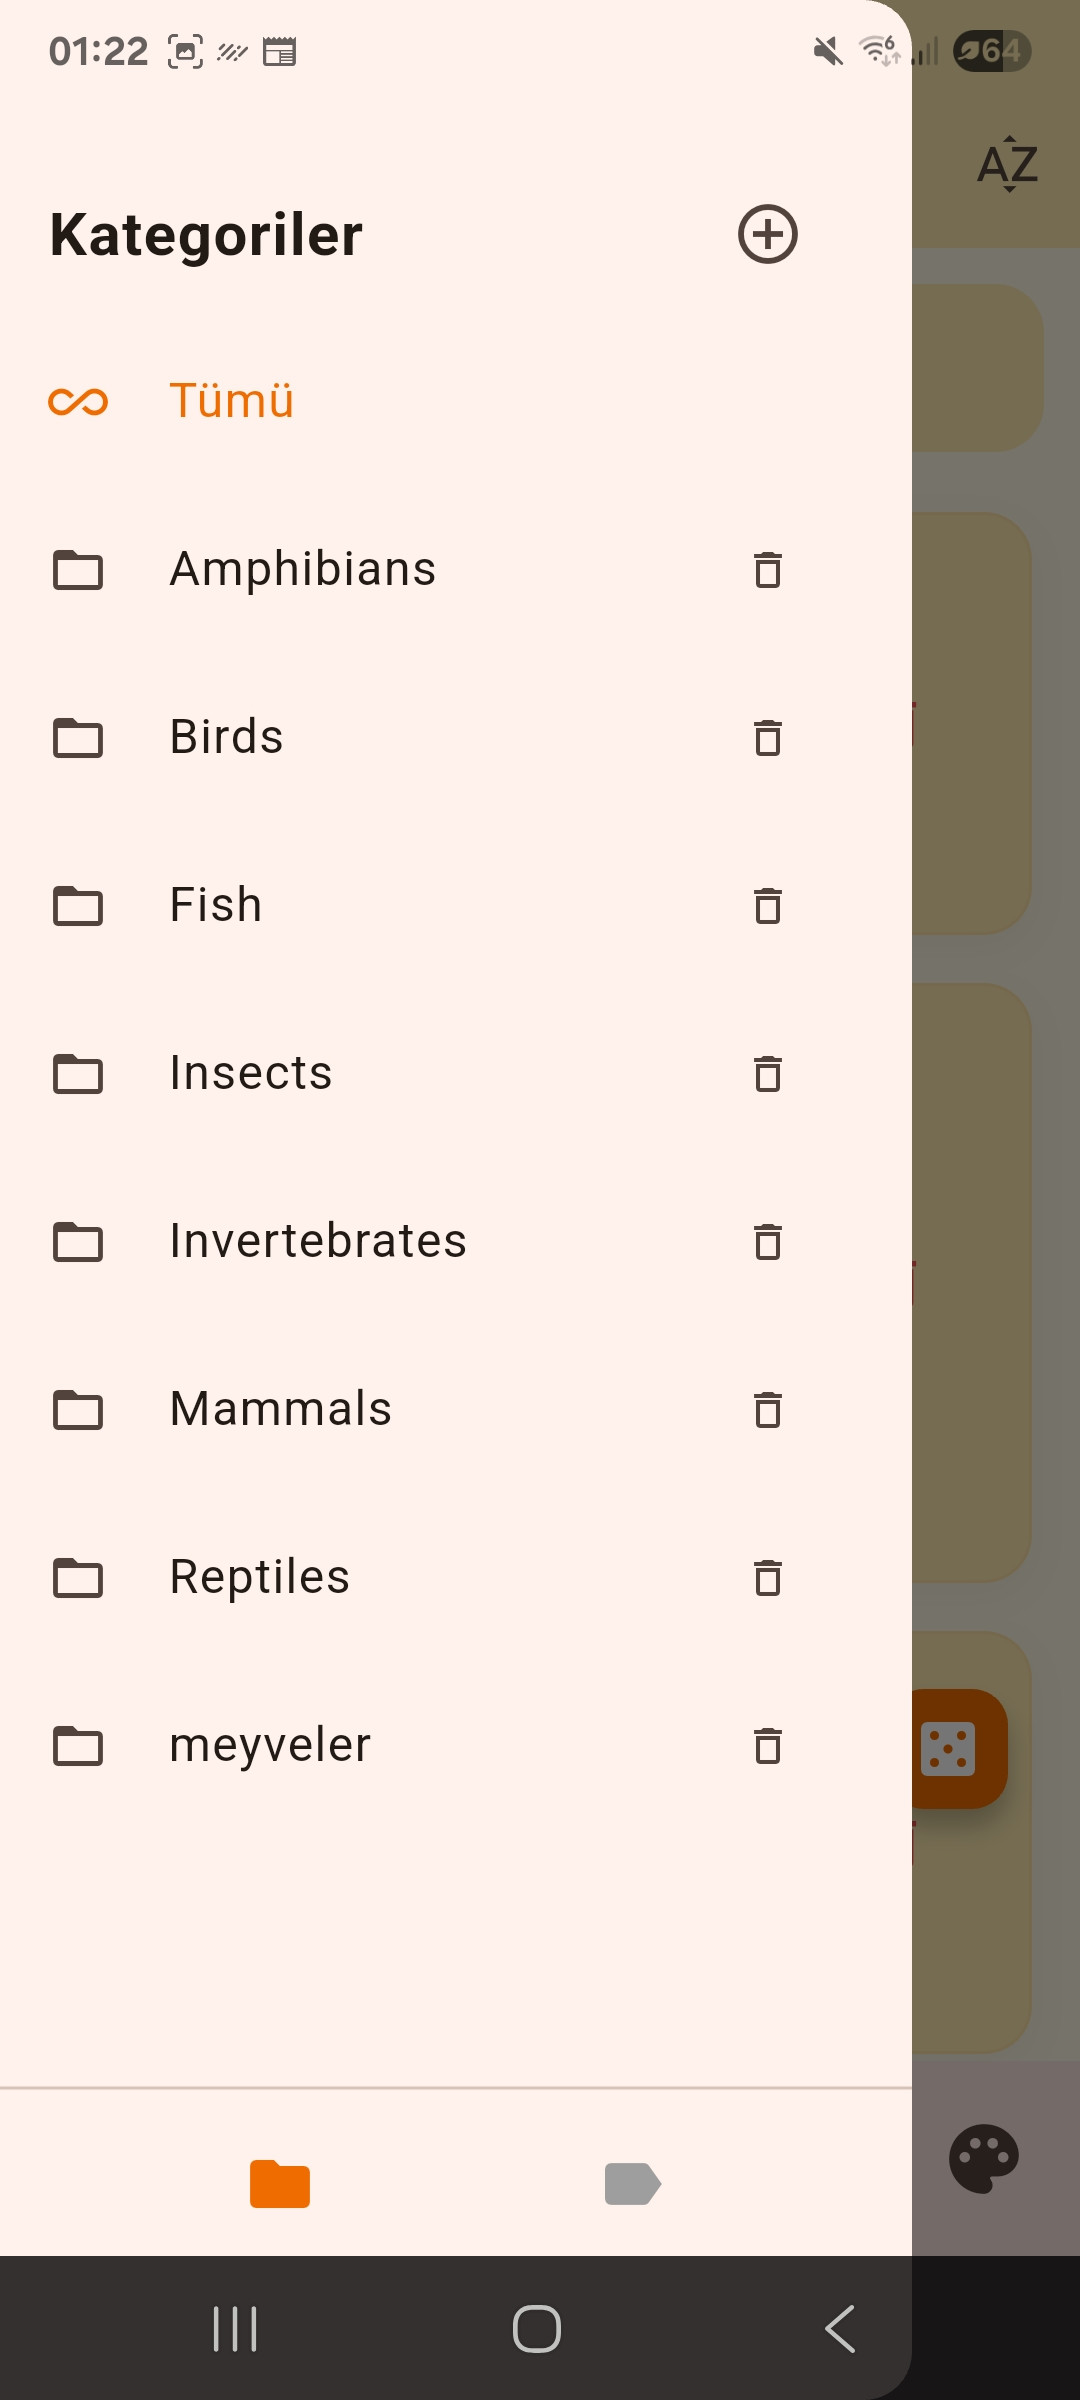Tap the random dice floating button
The width and height of the screenshot is (1080, 2400).
point(950,1748)
